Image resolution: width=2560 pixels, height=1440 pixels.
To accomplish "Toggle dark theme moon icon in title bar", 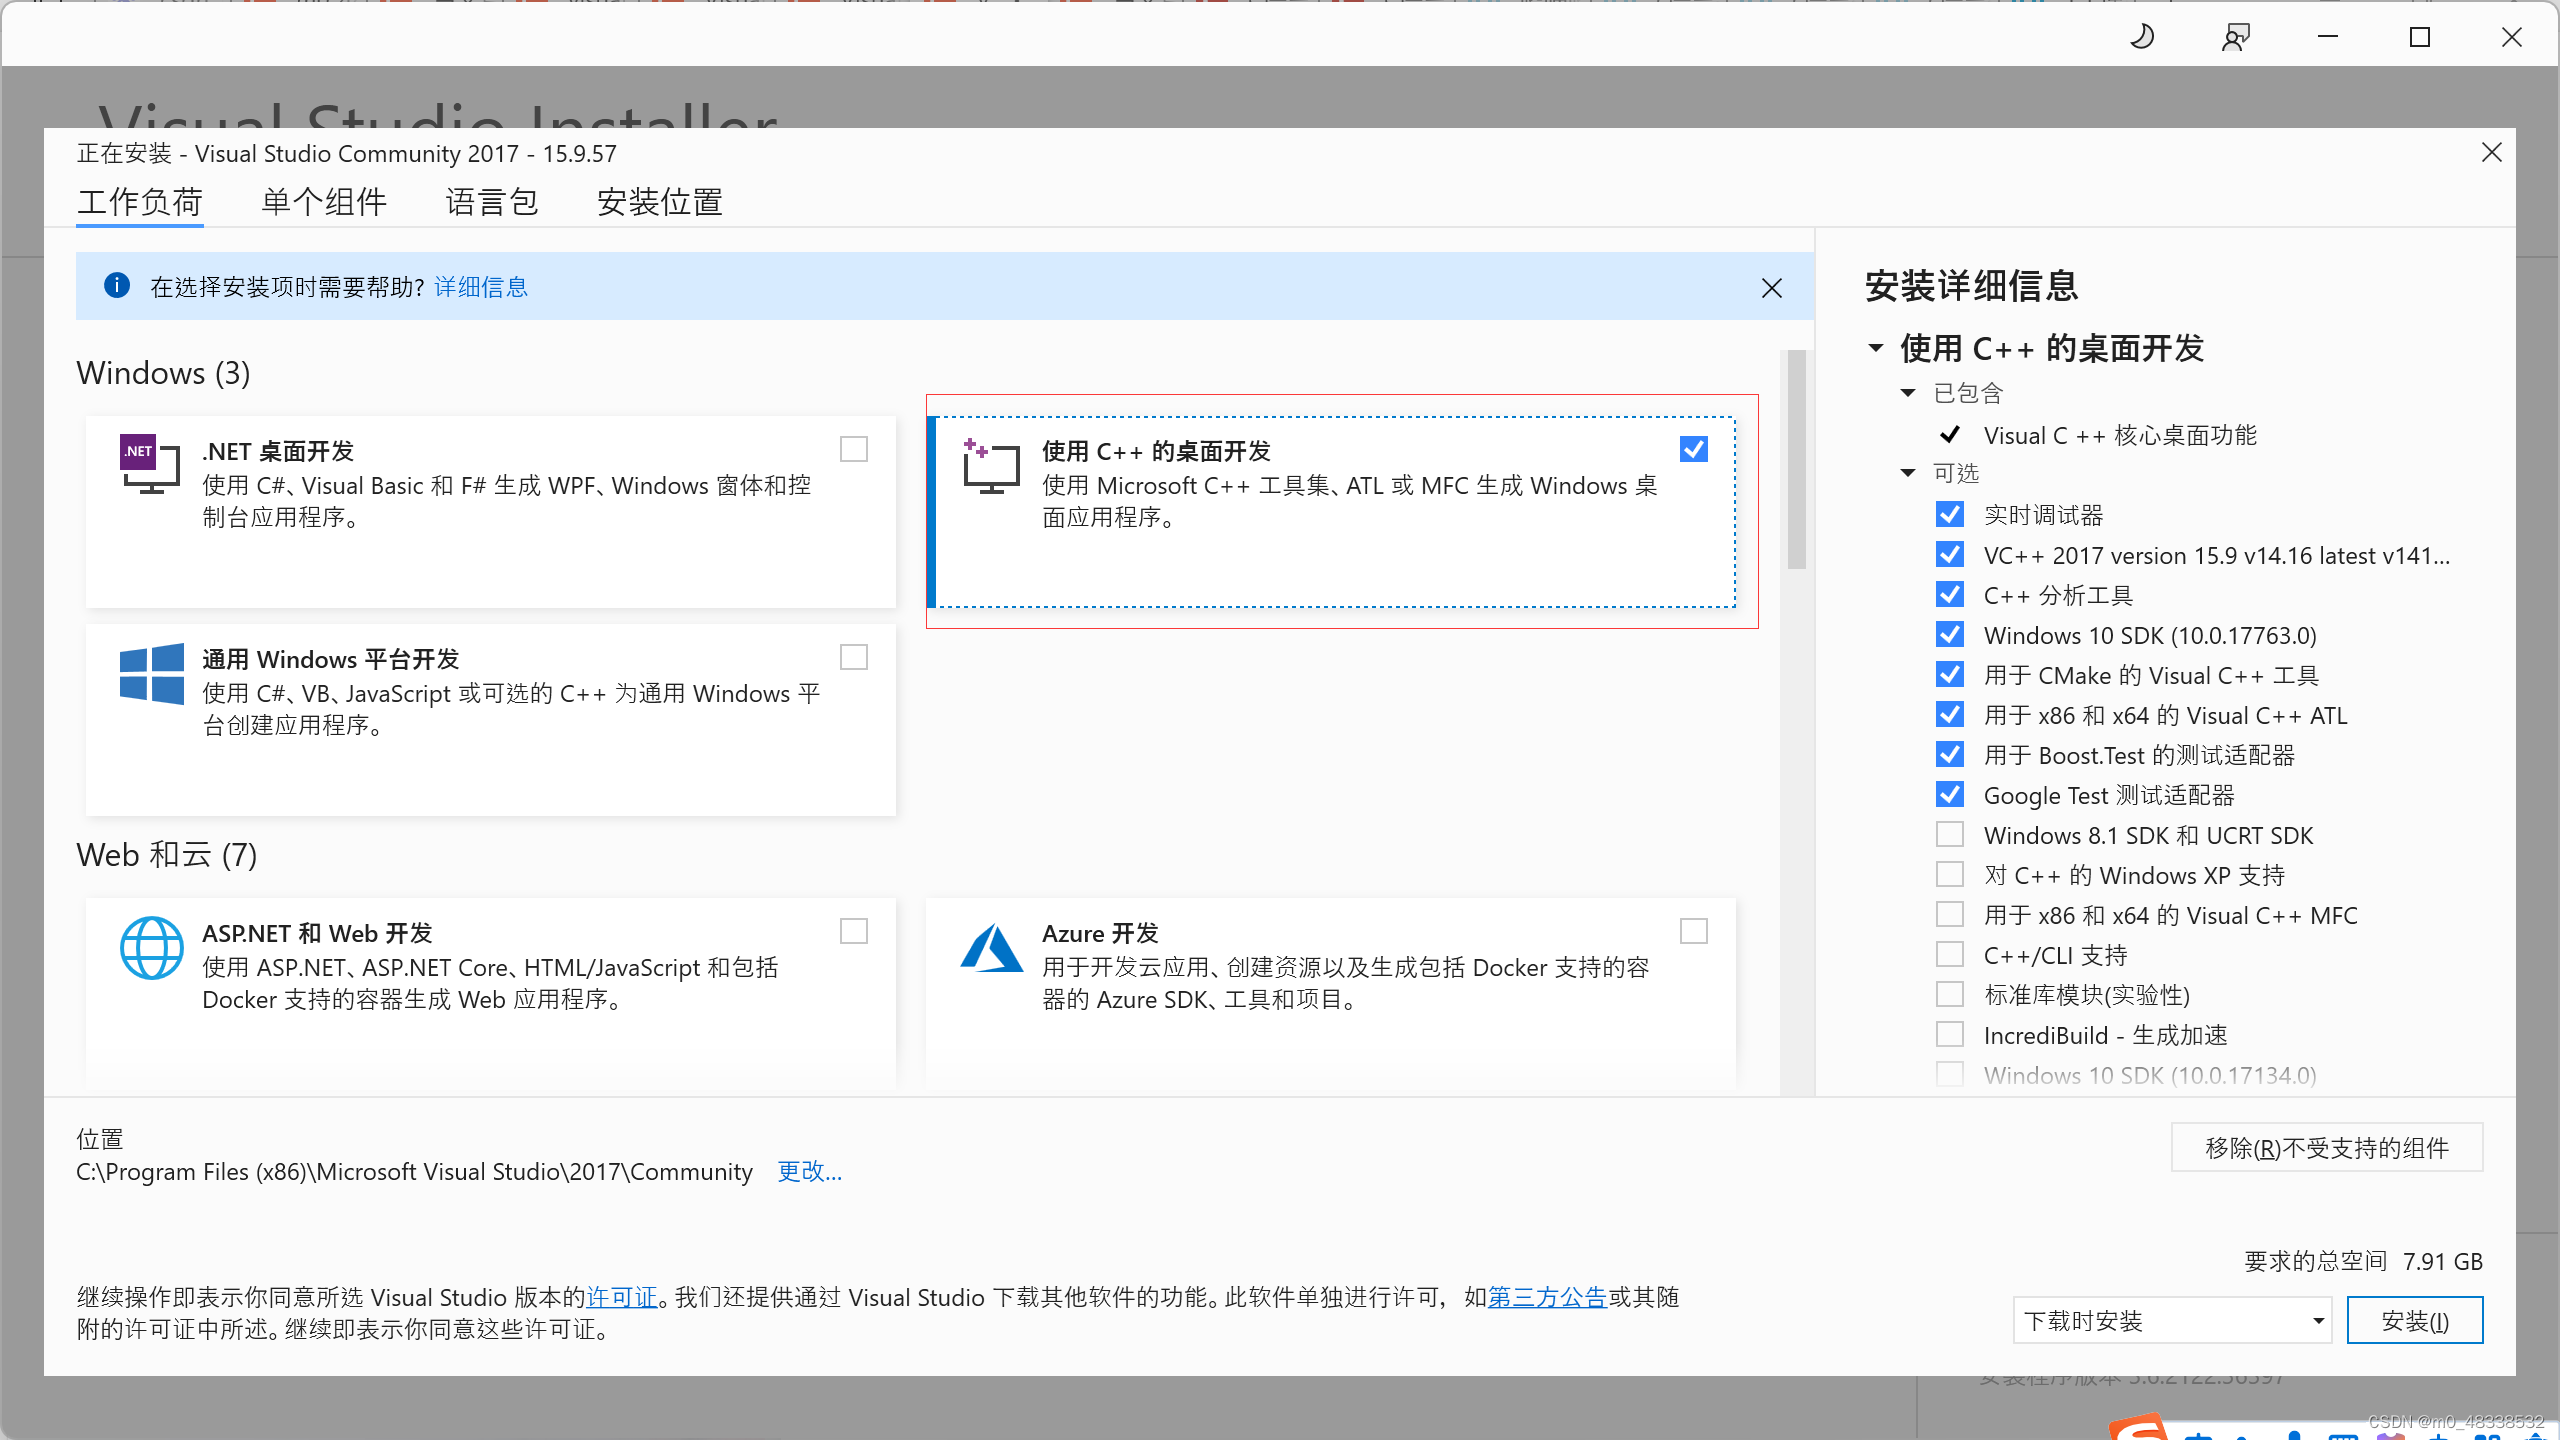I will click(2142, 37).
